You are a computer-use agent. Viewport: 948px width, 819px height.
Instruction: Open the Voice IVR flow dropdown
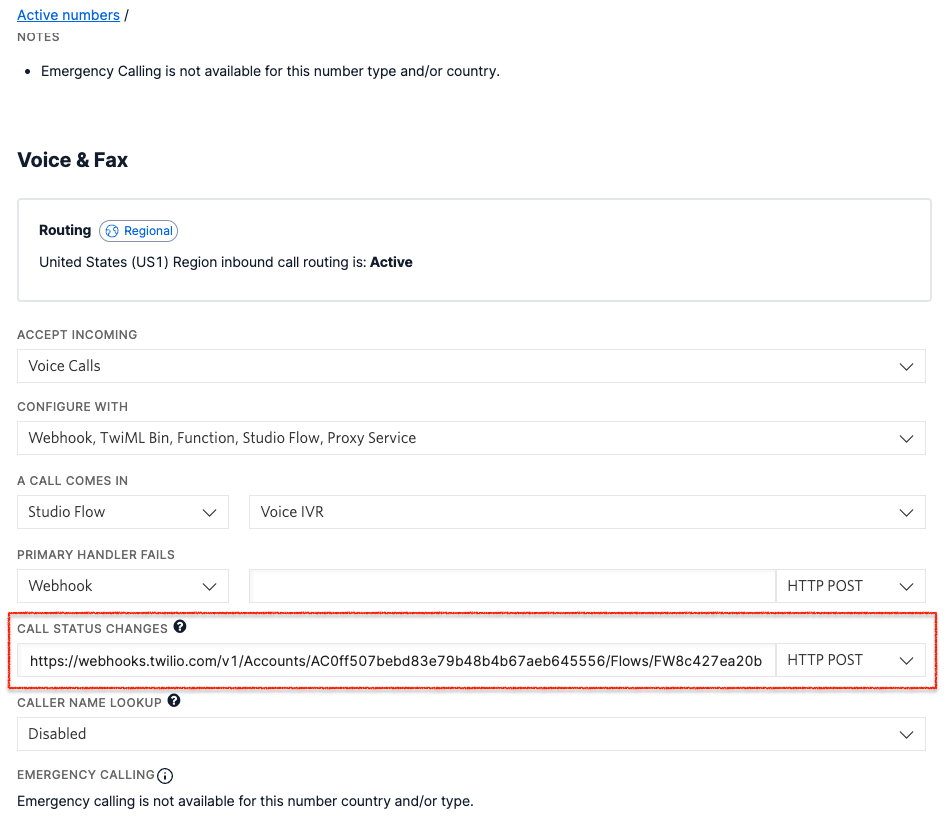(587, 512)
